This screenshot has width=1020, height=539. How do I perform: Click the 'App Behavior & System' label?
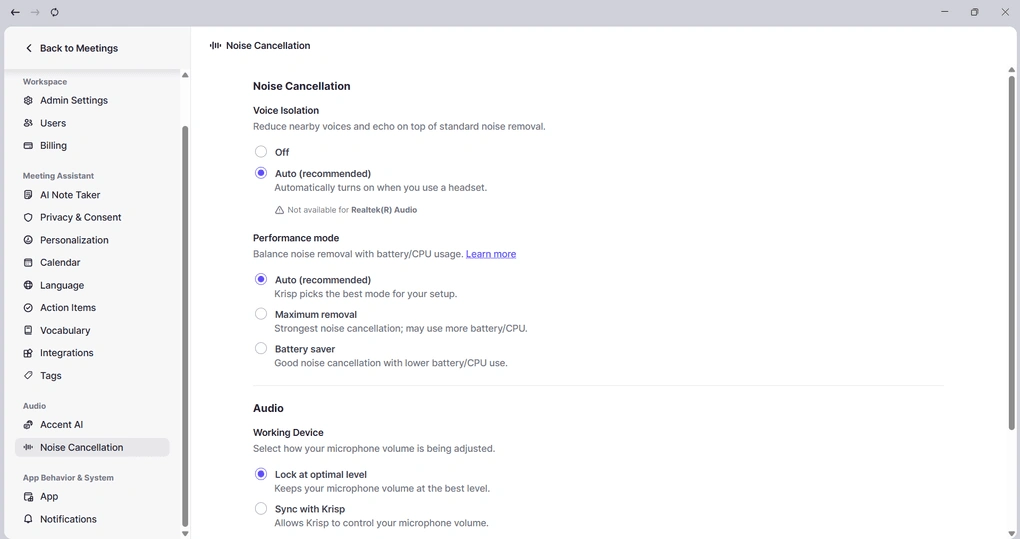[x=68, y=477]
